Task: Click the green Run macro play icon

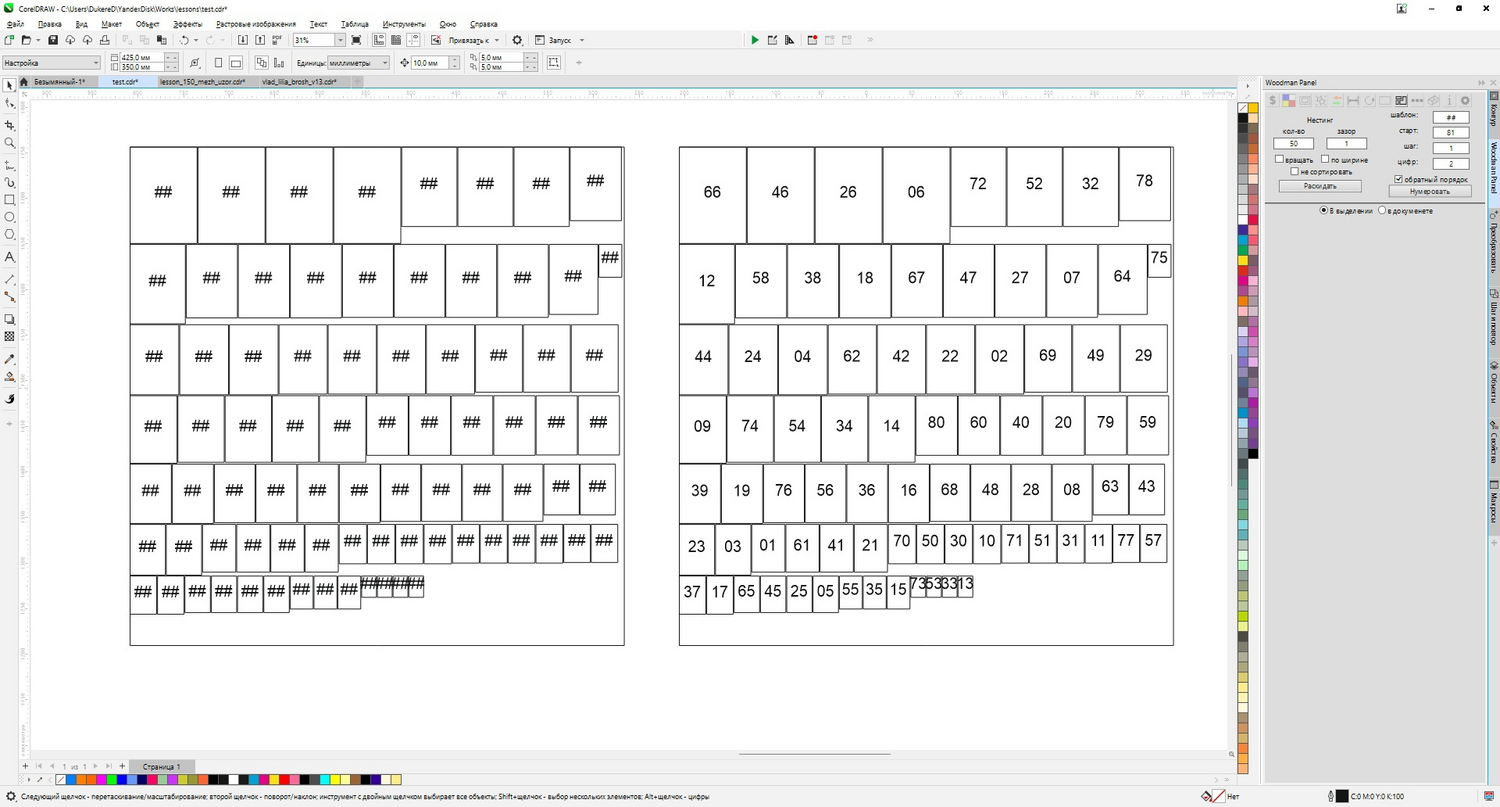Action: coord(755,40)
